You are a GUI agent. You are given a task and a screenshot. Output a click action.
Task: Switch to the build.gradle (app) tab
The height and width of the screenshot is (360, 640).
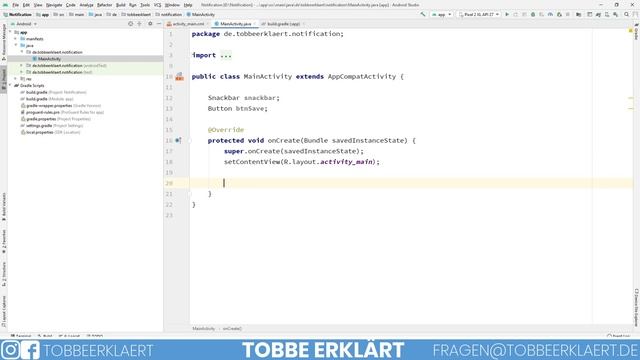click(283, 24)
